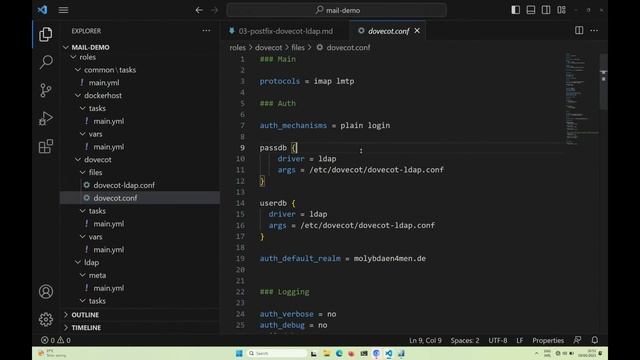Click dovecot in the breadcrumb
The width and height of the screenshot is (640, 360).
(269, 48)
